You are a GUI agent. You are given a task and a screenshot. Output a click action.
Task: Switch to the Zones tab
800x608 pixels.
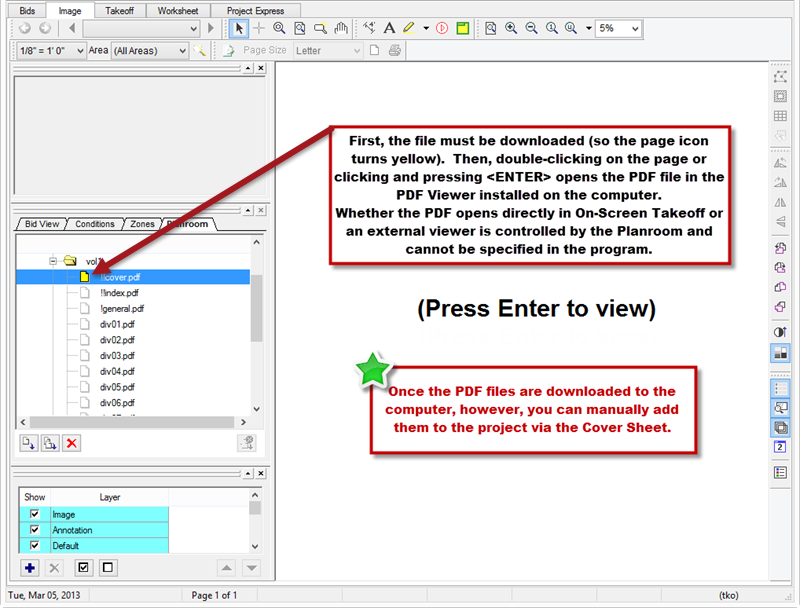(x=142, y=224)
